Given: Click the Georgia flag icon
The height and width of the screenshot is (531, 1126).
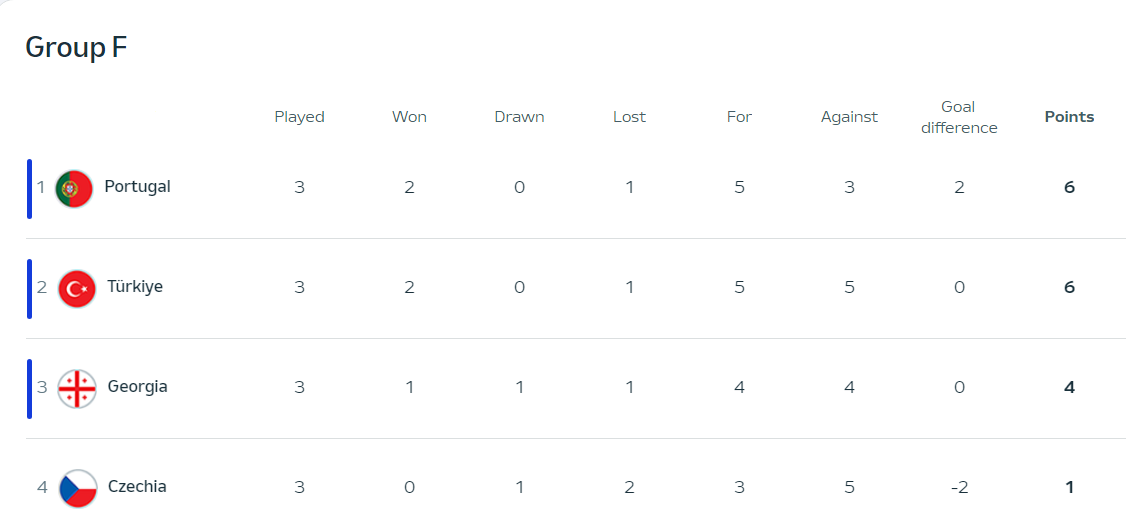Looking at the screenshot, I should (x=77, y=389).
